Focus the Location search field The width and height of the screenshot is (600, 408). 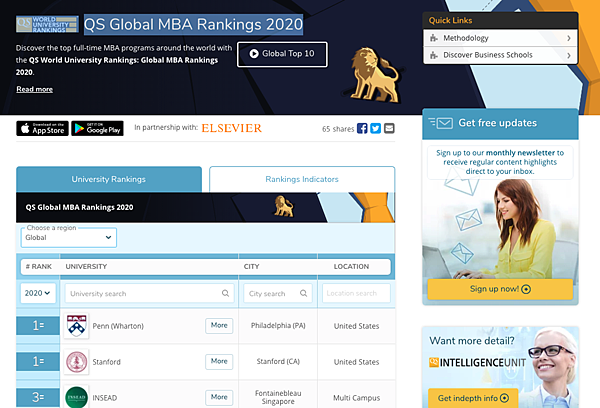[x=356, y=294]
